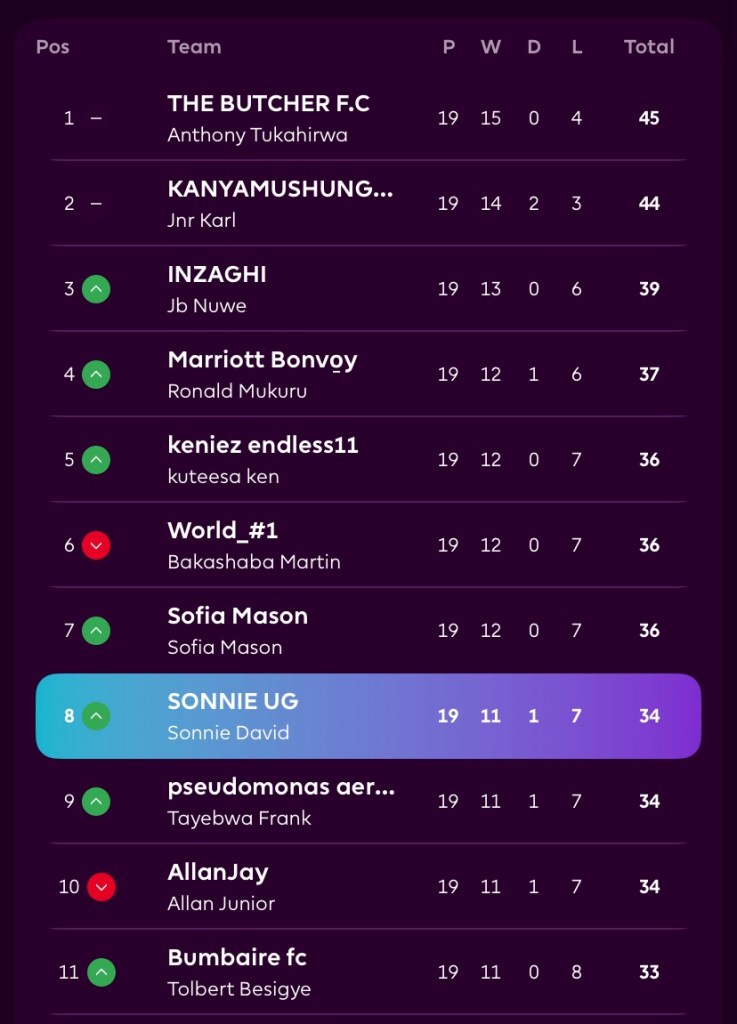Click SONNIE UG's green up-arrow icon

coord(96,716)
